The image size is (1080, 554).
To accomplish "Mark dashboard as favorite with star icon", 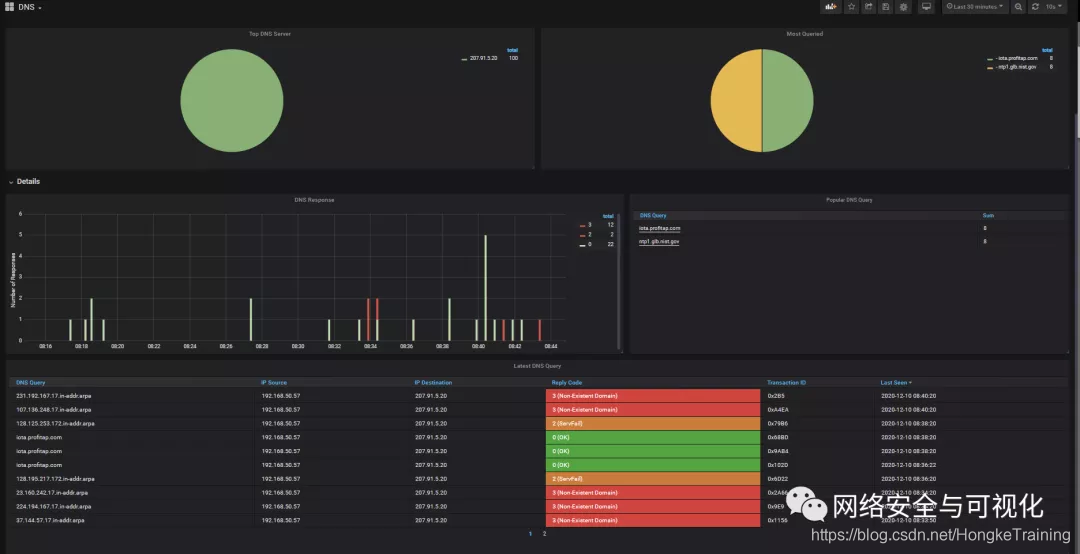I will tap(851, 7).
